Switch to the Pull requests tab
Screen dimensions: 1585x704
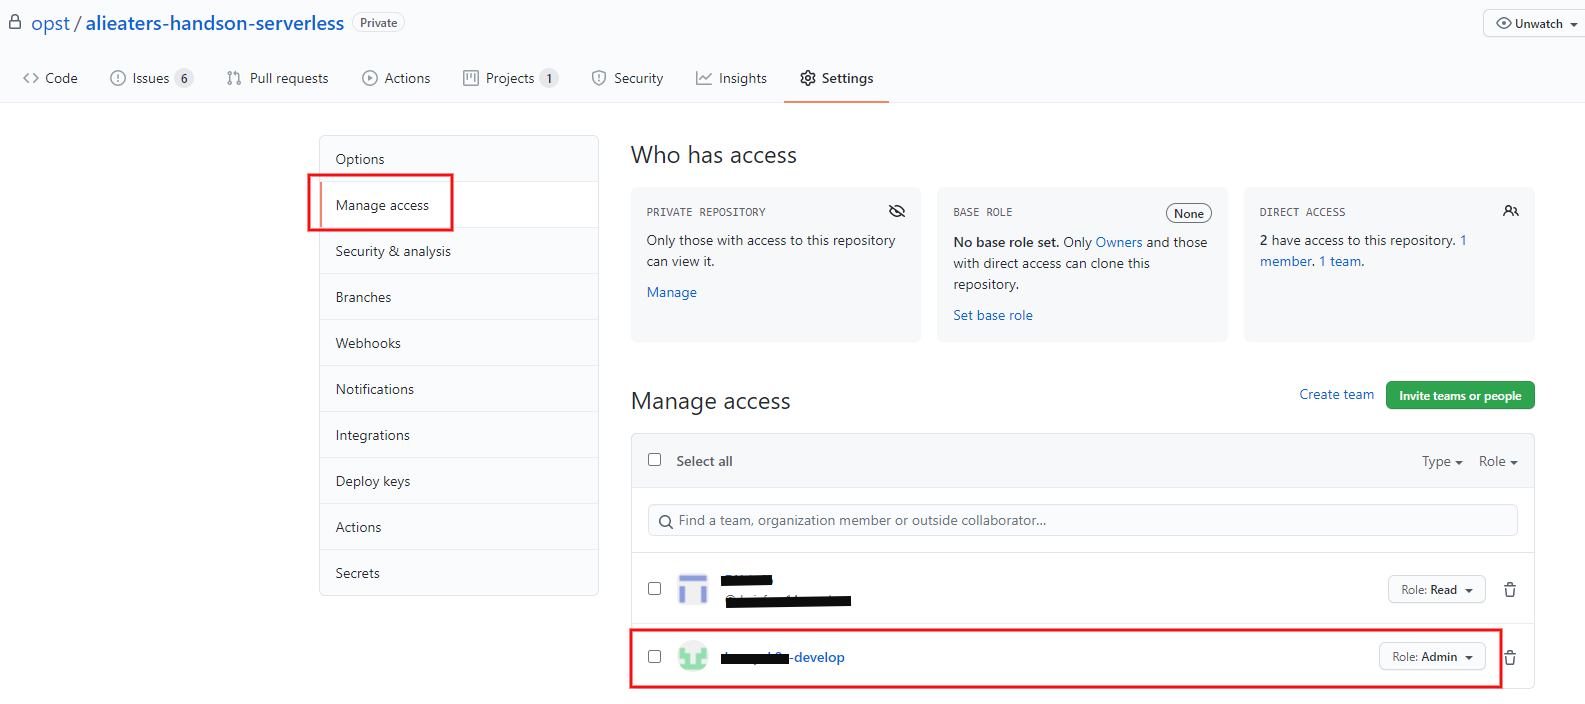coord(277,78)
